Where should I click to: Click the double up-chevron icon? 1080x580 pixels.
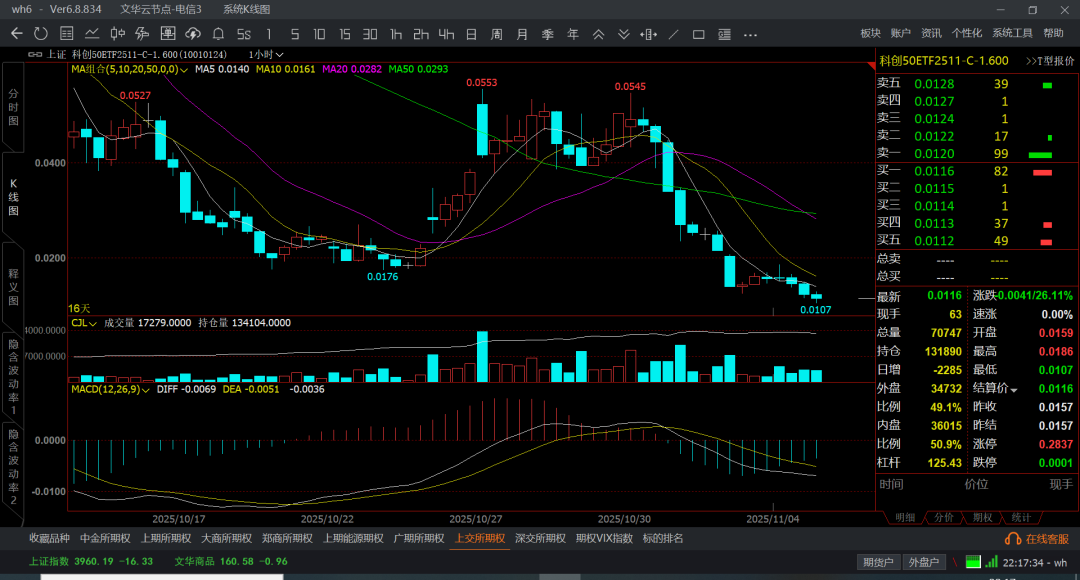coord(599,34)
